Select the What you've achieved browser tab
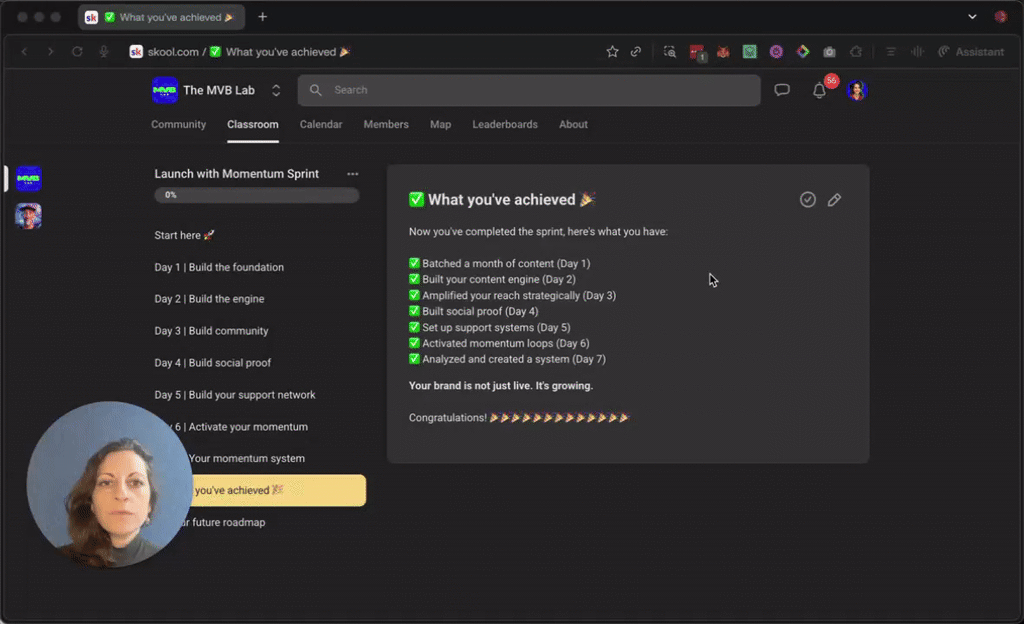The image size is (1024, 624). click(x=162, y=17)
